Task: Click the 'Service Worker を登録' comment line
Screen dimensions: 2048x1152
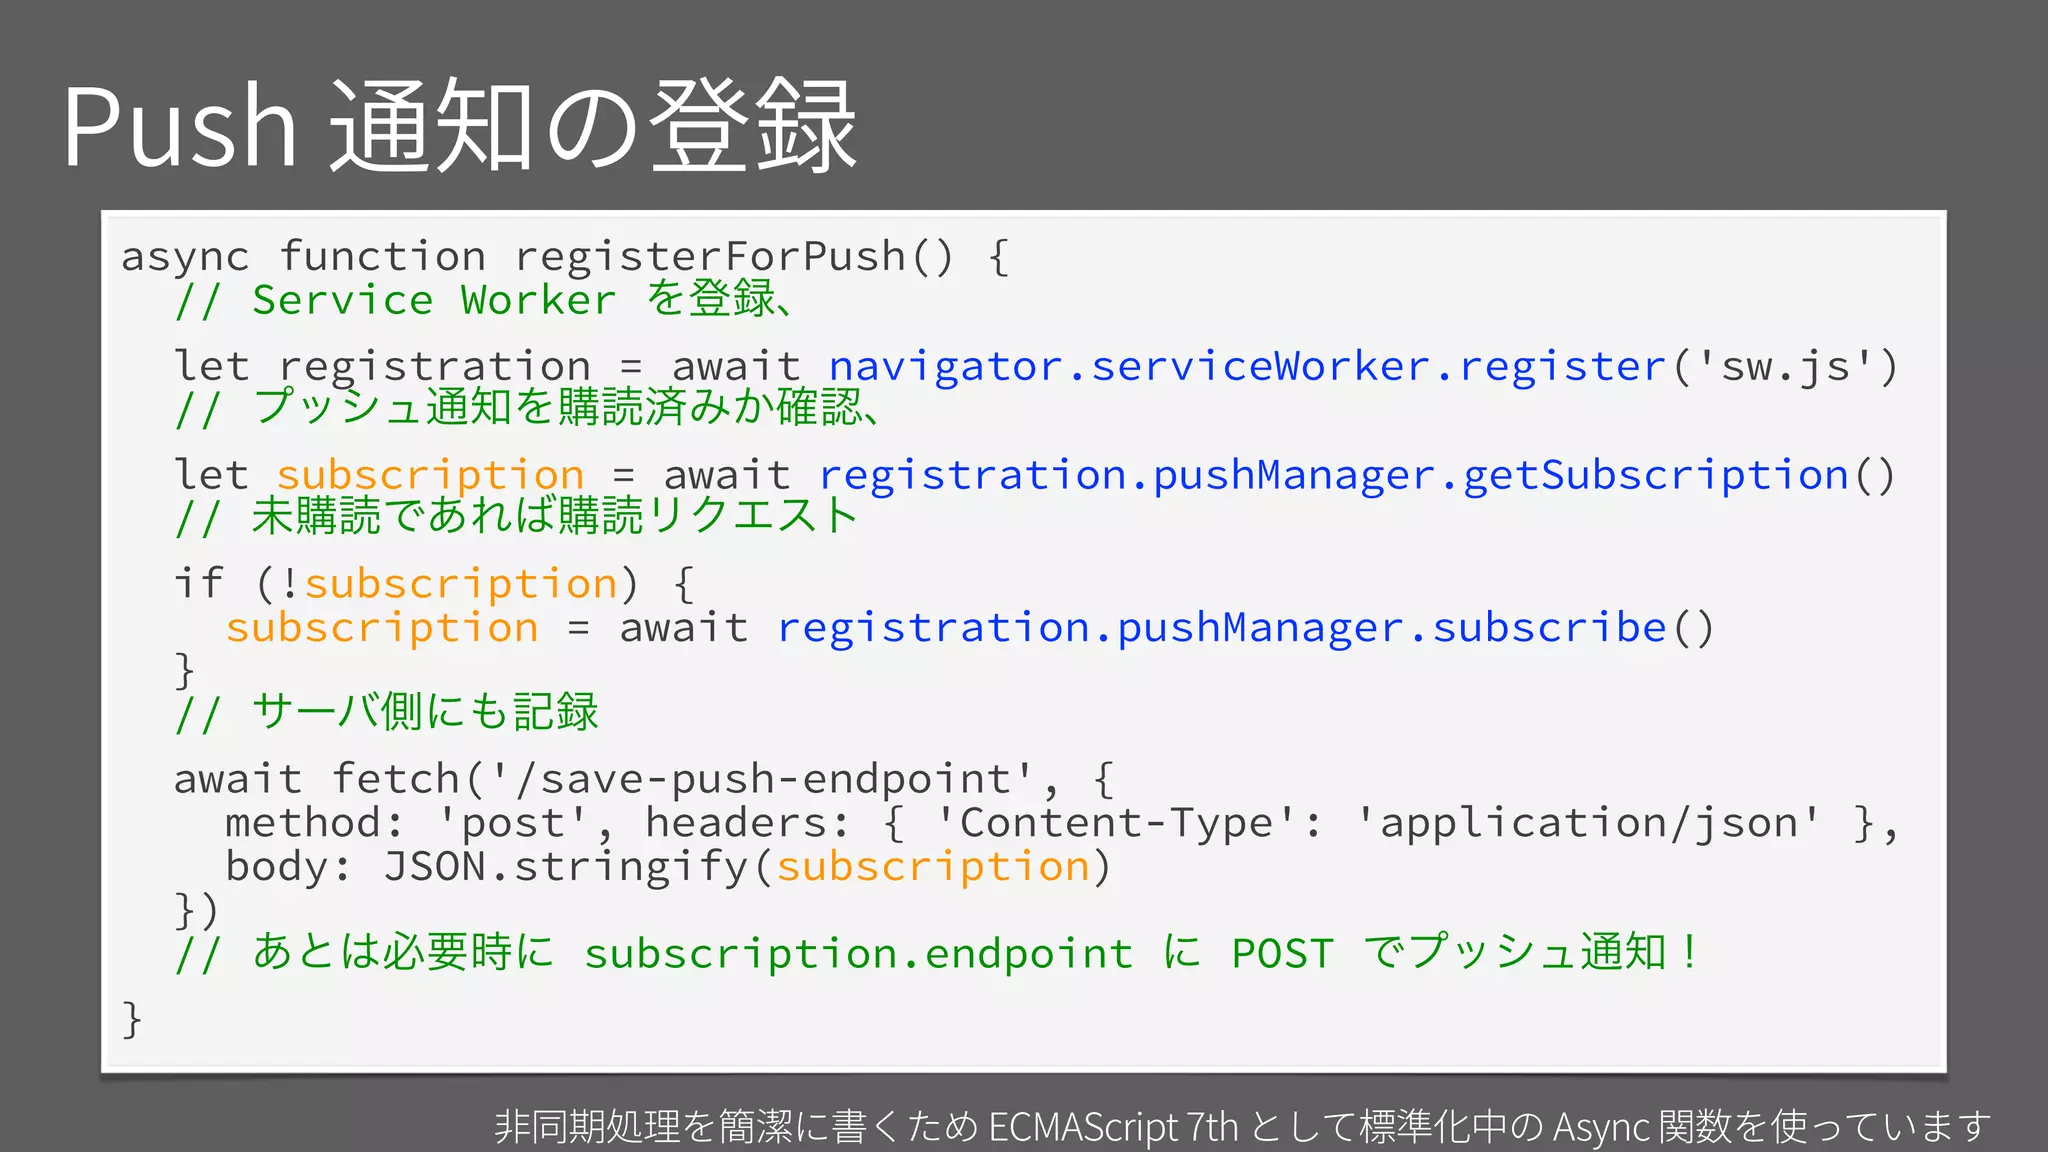Action: 484,300
